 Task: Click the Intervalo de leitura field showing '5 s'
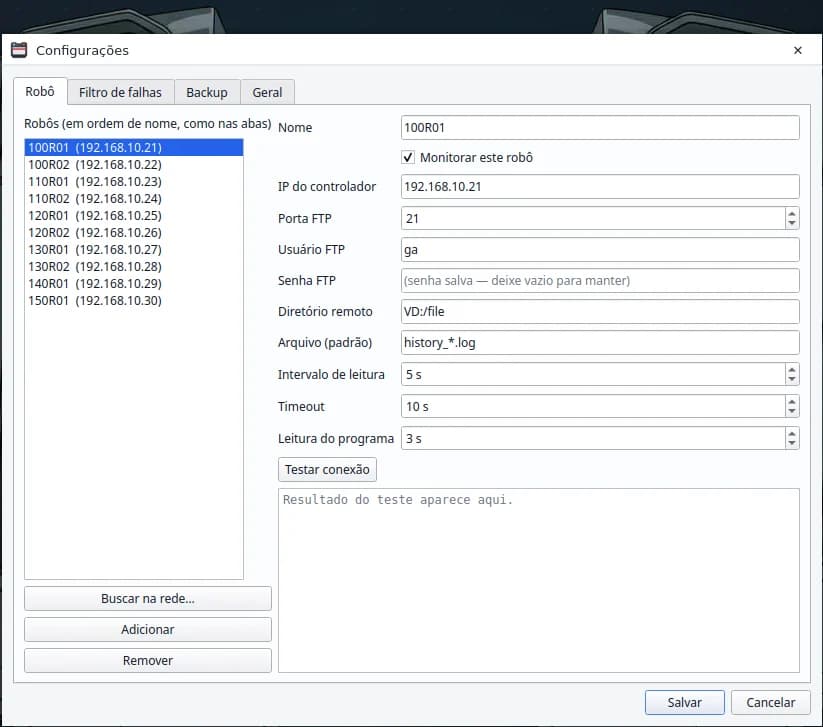[x=593, y=374]
